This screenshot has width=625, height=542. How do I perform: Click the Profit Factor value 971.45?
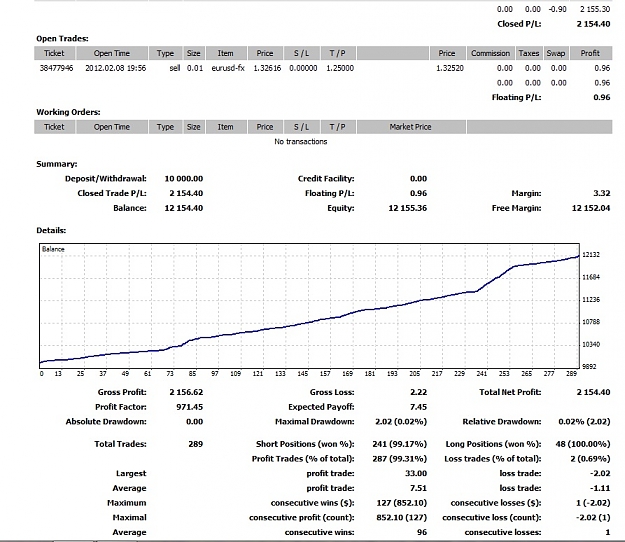point(189,407)
